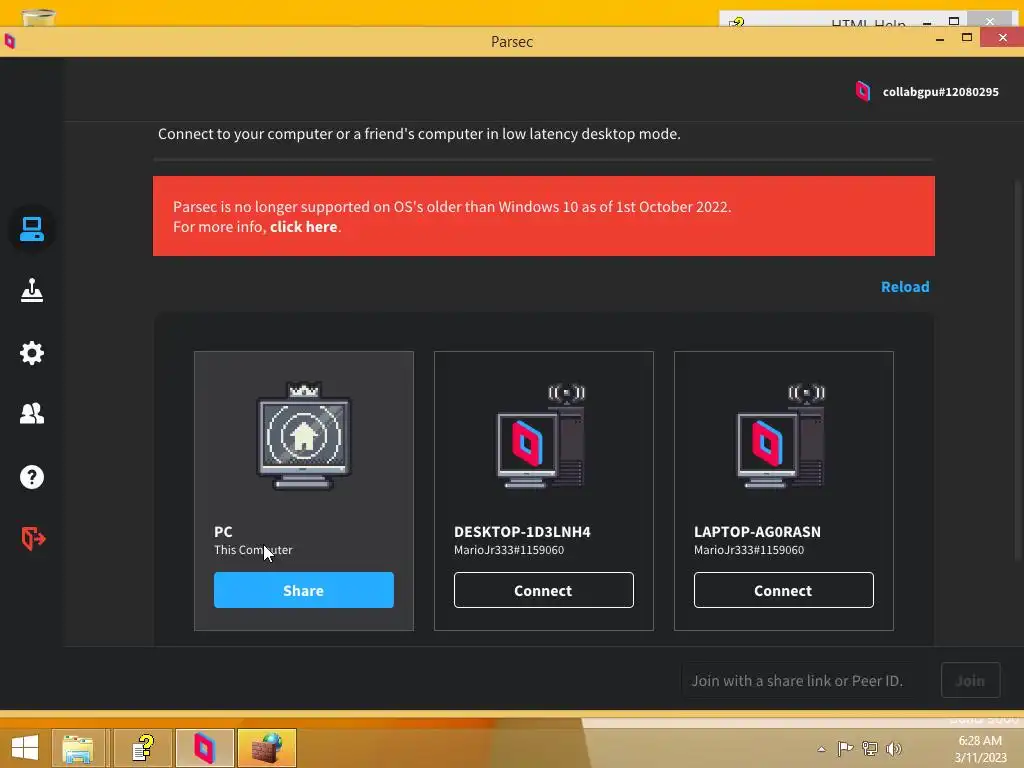Maximize the Parsec window
Image resolution: width=1024 pixels, height=768 pixels.
click(x=967, y=39)
